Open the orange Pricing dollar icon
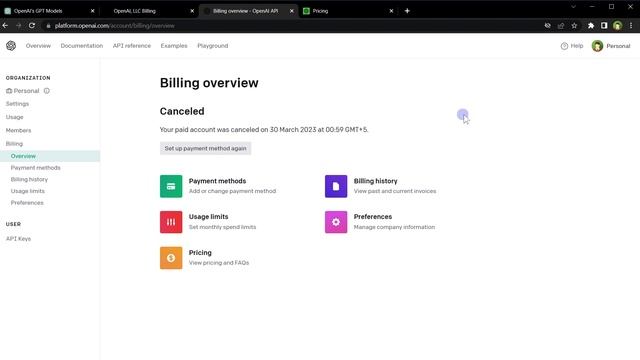Screen dimensions: 640x360 coord(171,258)
